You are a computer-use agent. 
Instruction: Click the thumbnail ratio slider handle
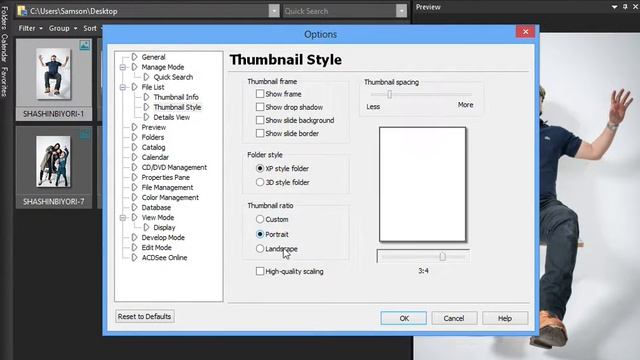pyautogui.click(x=442, y=256)
